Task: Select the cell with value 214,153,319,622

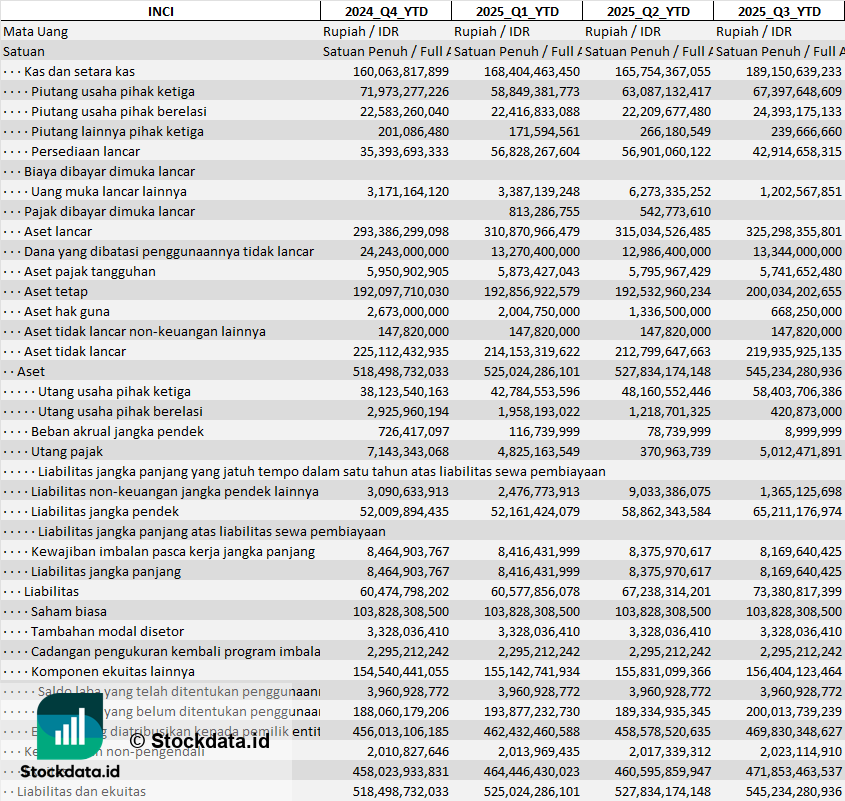Action: pyautogui.click(x=518, y=351)
